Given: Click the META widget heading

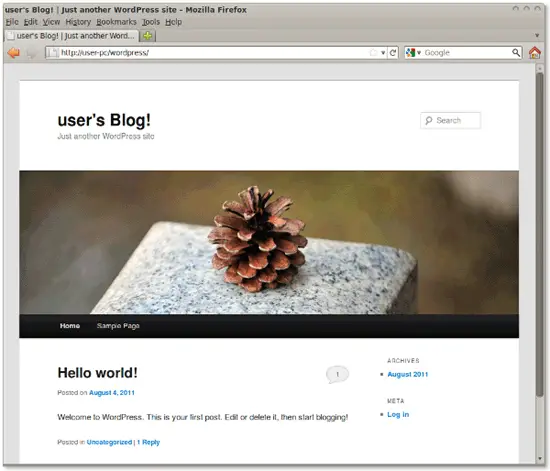Looking at the screenshot, I should pos(396,401).
